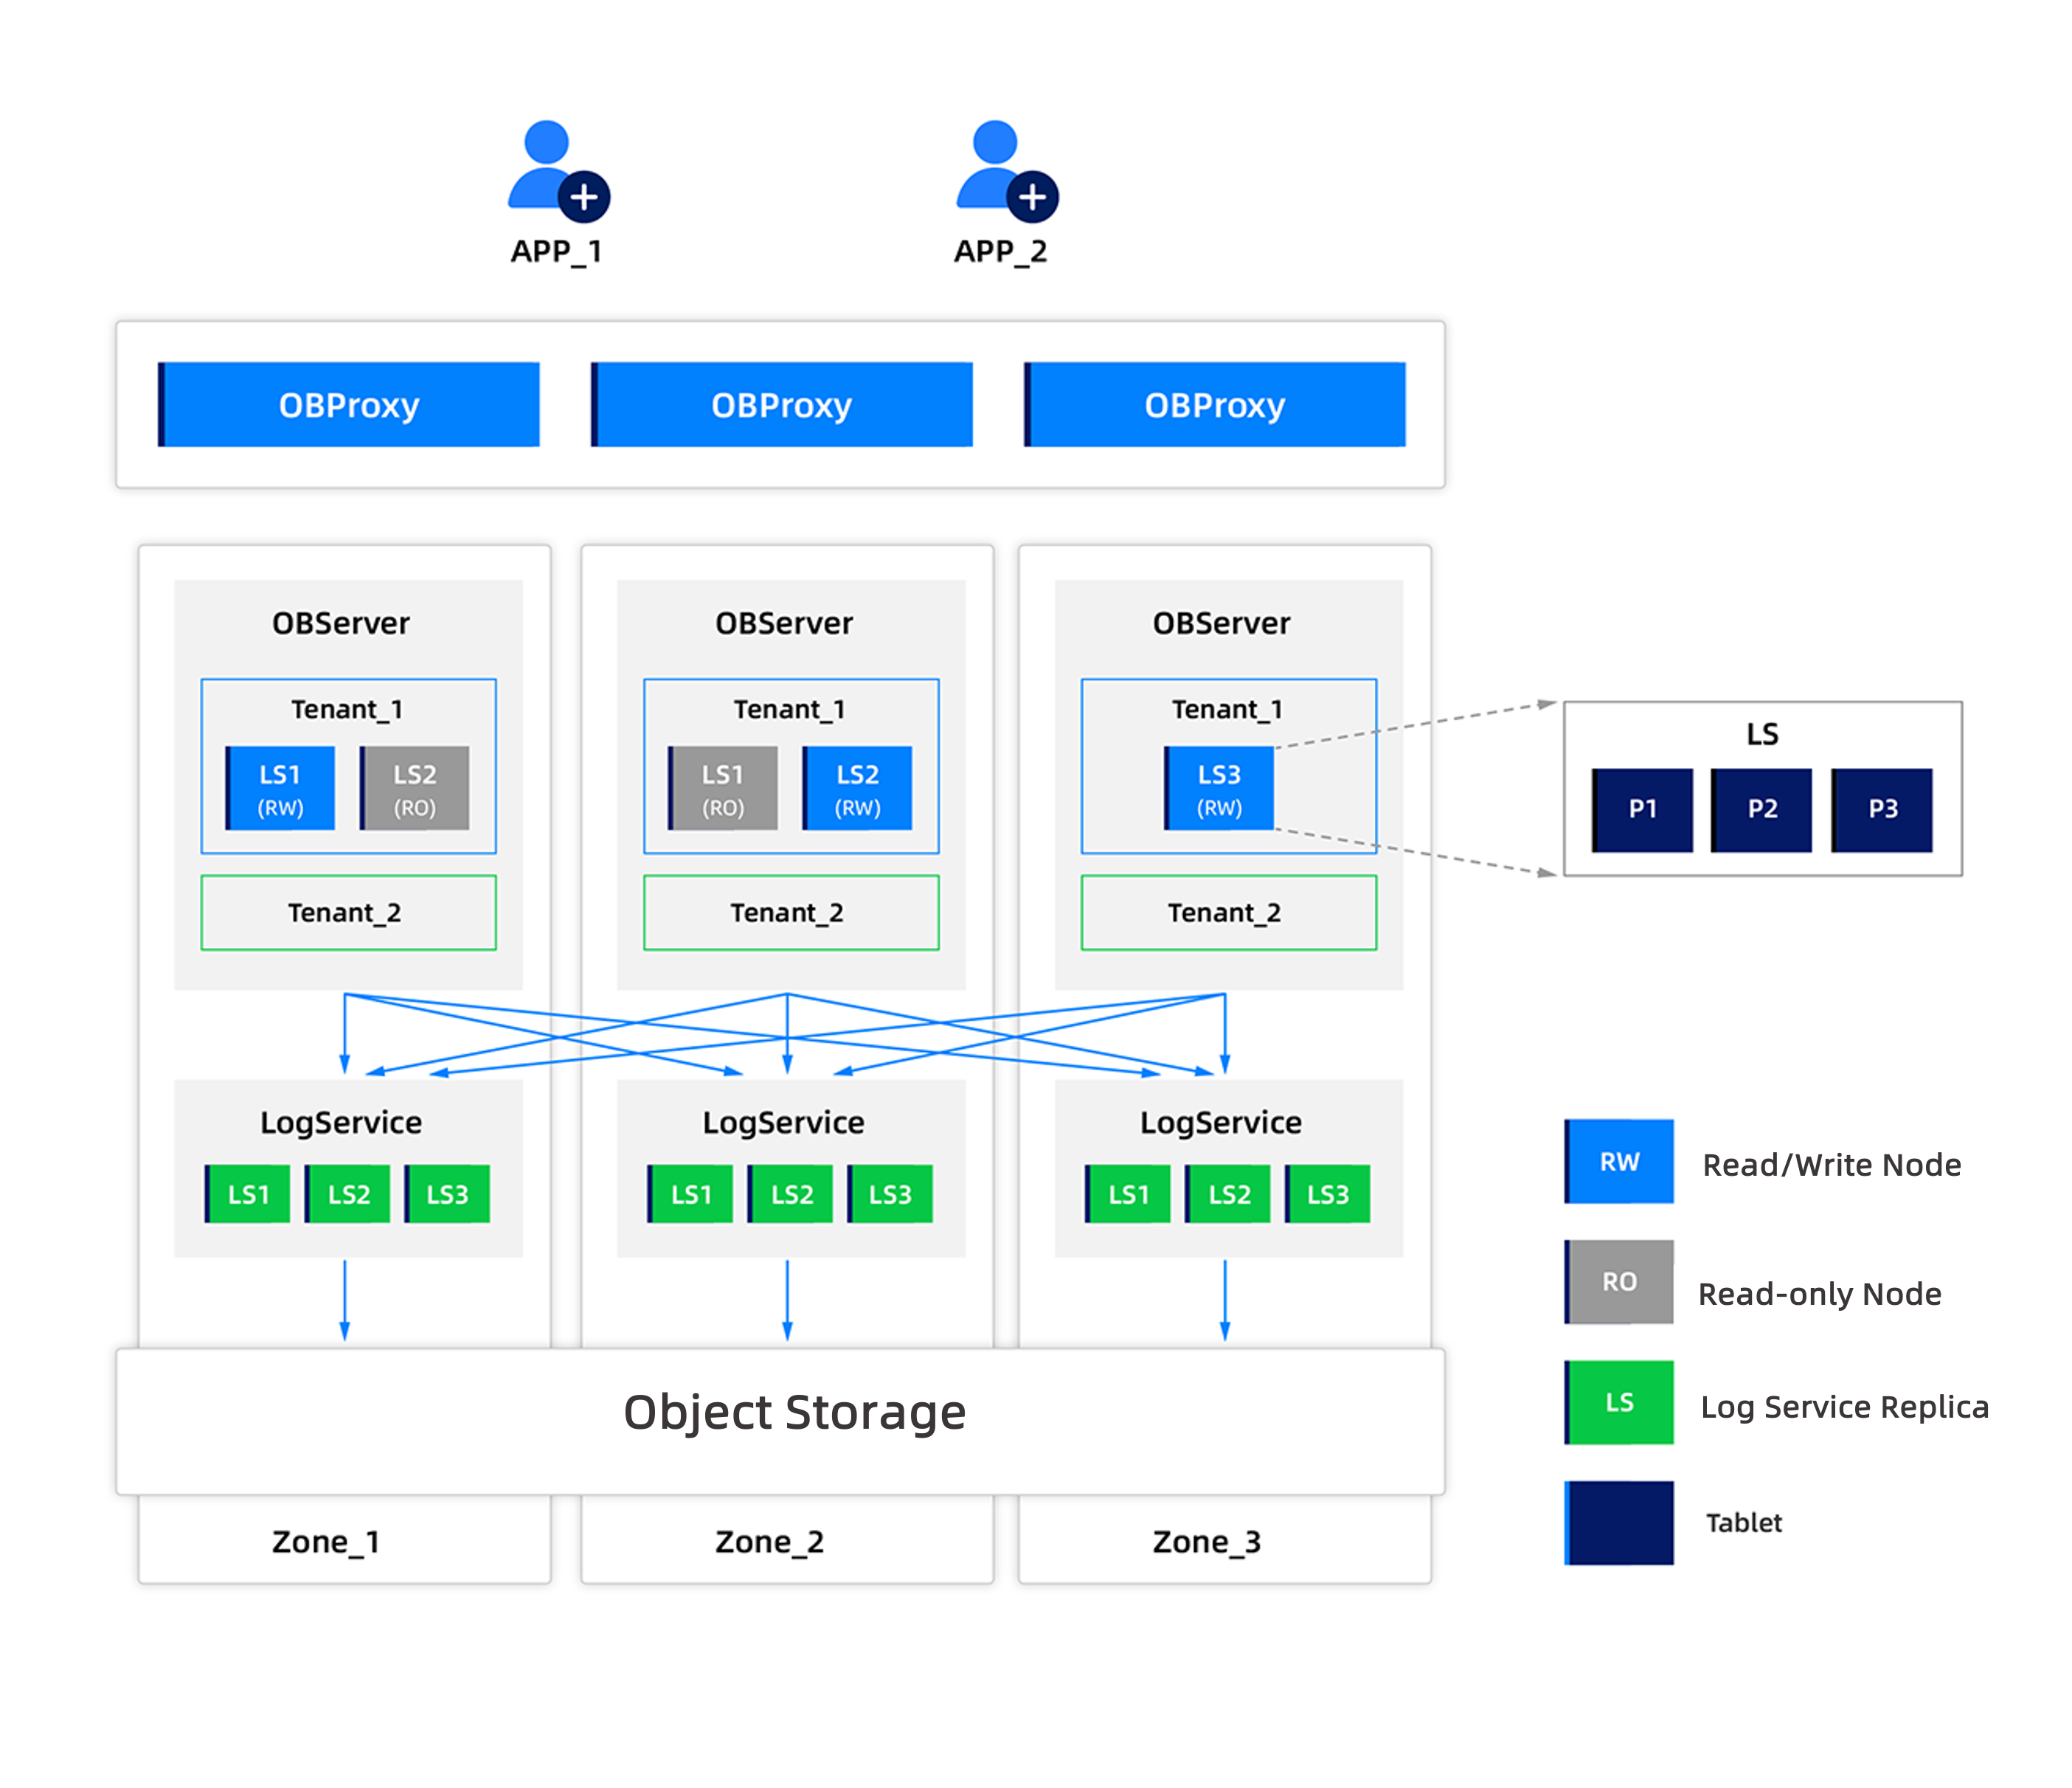Select the LS2 (RO) block in Zone_1
Screen dimensions: 2072x1788
pos(417,788)
